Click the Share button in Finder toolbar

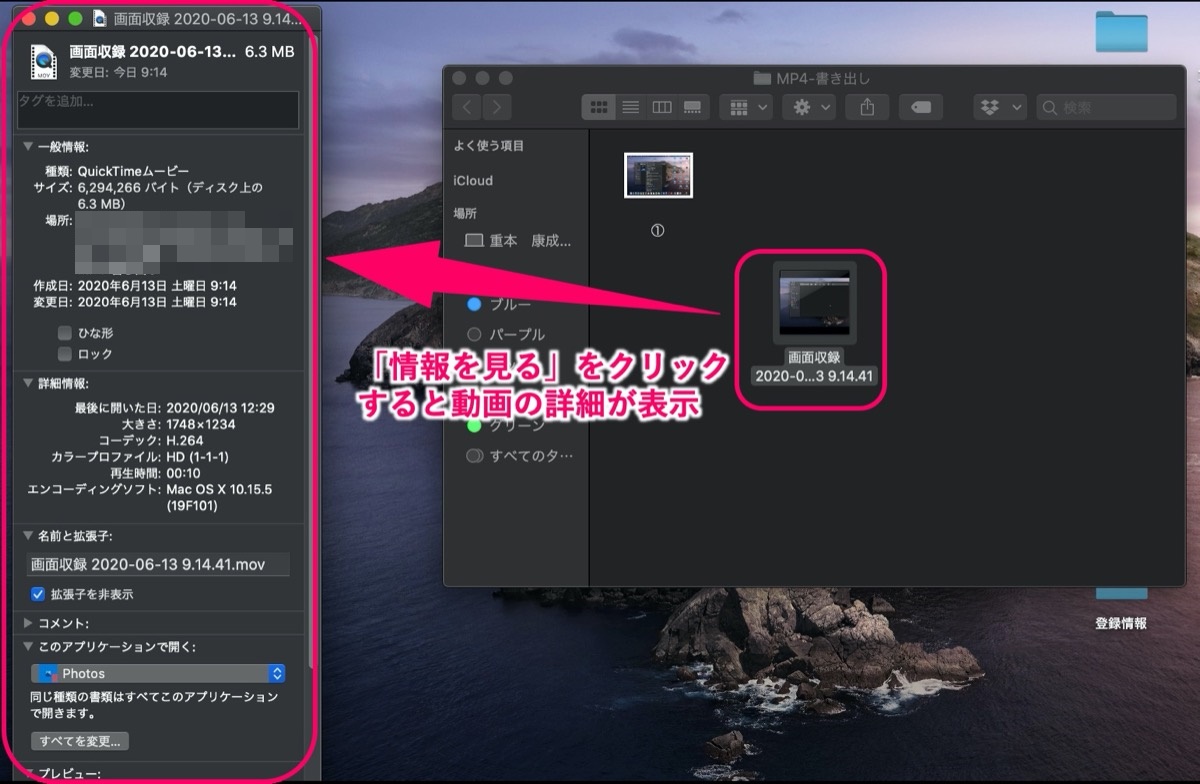tap(867, 107)
